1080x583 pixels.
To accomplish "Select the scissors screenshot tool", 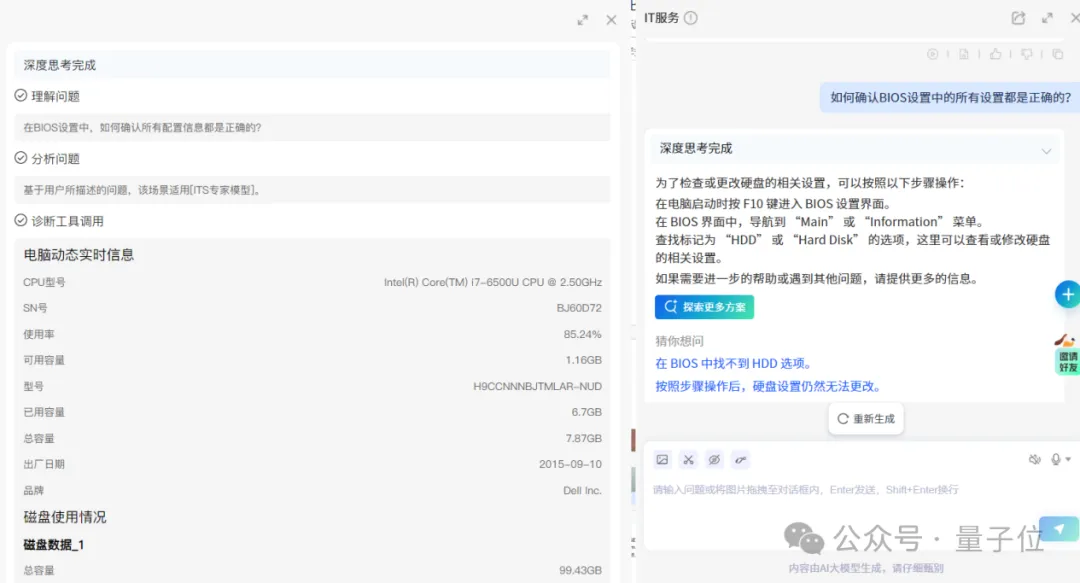I will pos(688,460).
